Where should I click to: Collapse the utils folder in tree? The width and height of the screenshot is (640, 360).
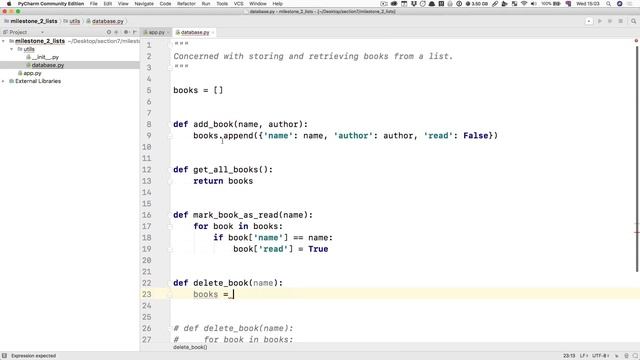(x=11, y=49)
